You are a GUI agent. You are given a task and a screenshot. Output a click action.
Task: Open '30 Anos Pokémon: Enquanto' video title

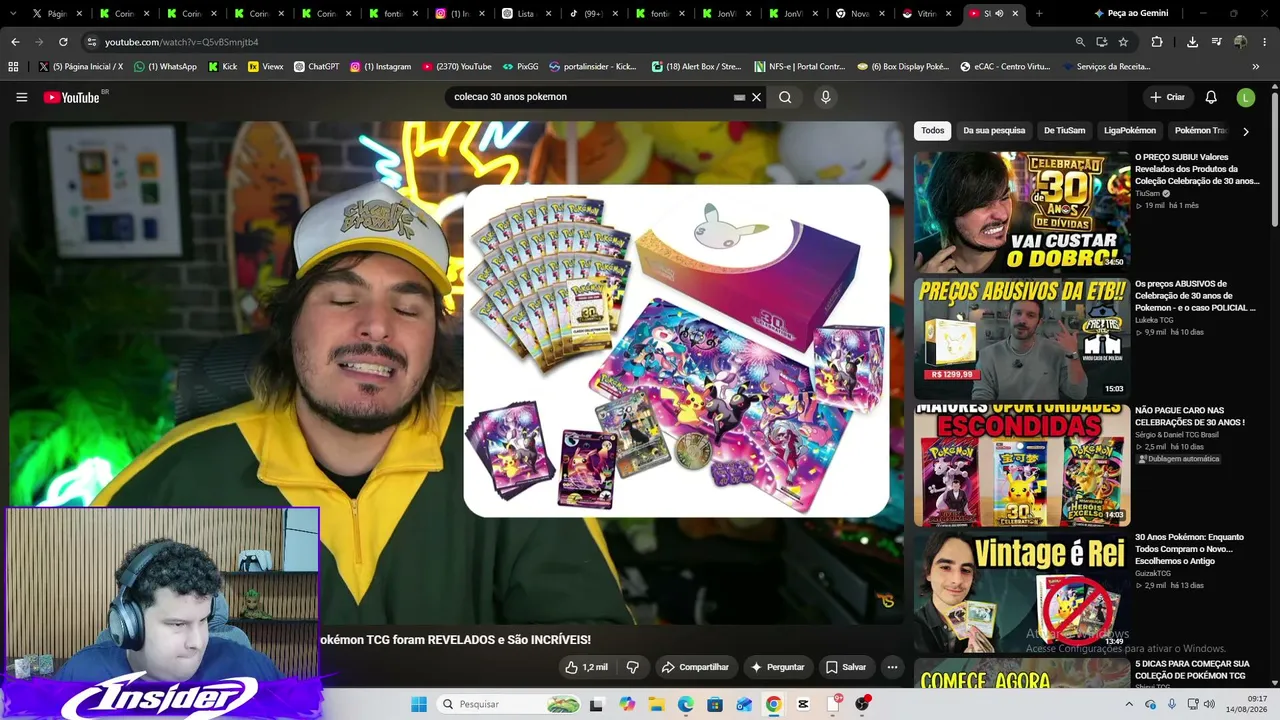[1190, 549]
